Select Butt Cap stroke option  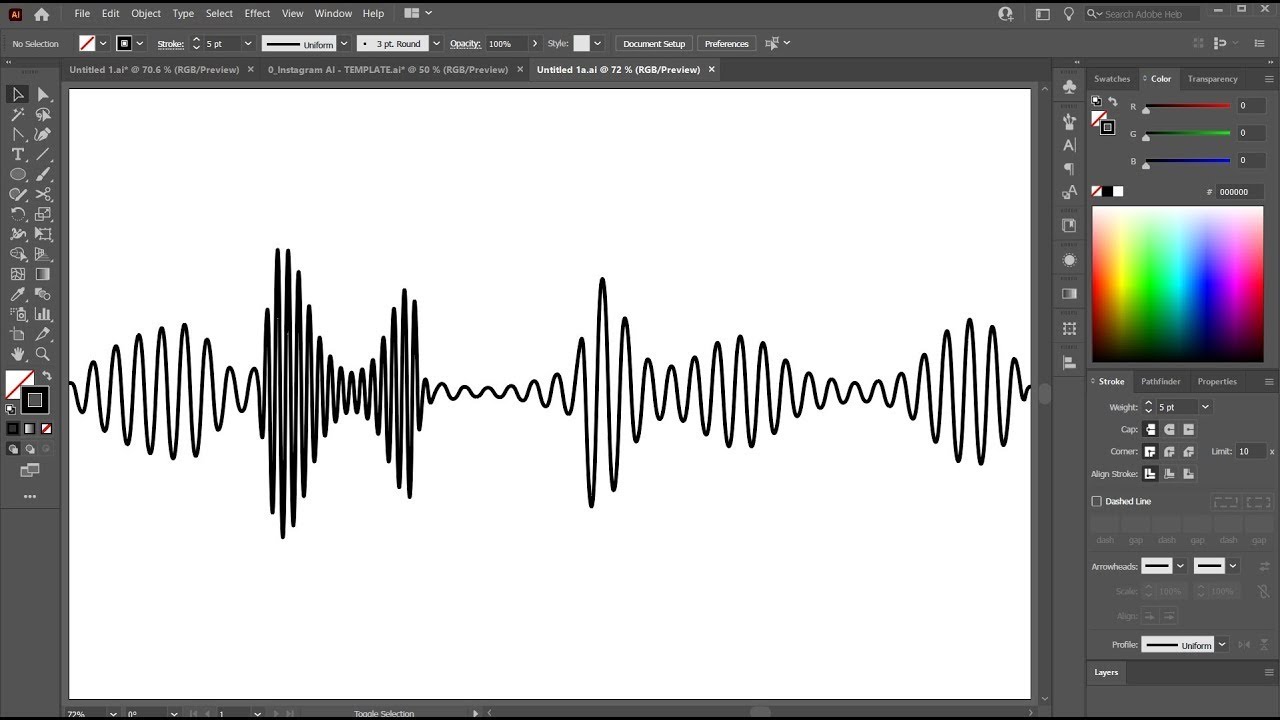coord(1150,429)
